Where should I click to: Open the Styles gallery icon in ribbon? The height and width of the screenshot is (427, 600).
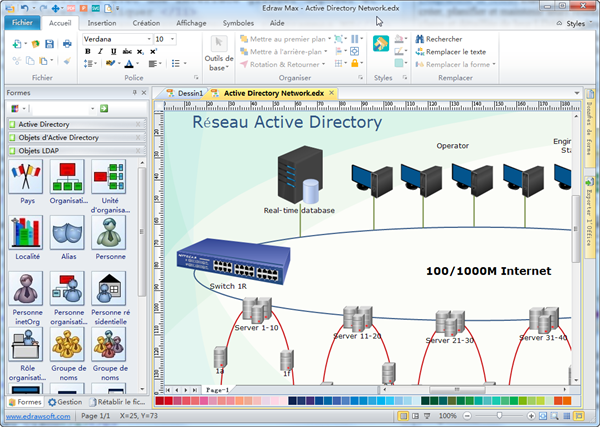pos(382,44)
